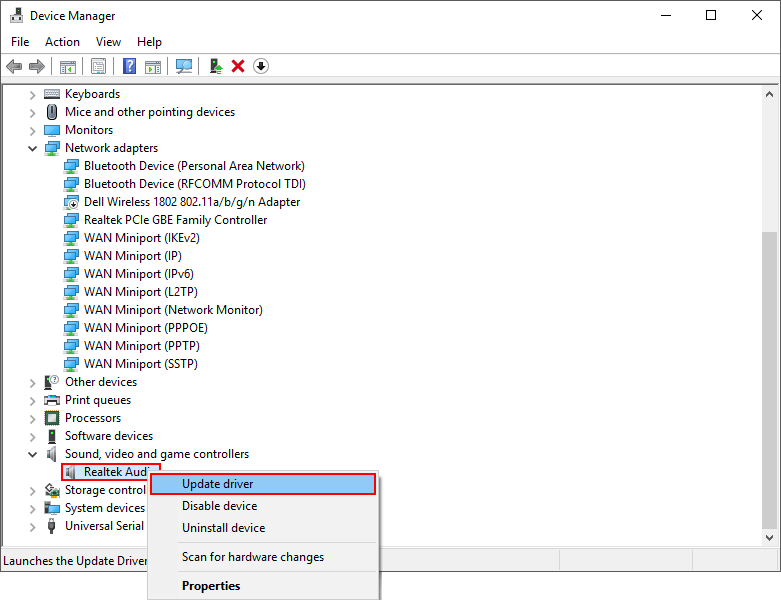Choose Update driver from context menu
781x600 pixels.
tap(262, 484)
